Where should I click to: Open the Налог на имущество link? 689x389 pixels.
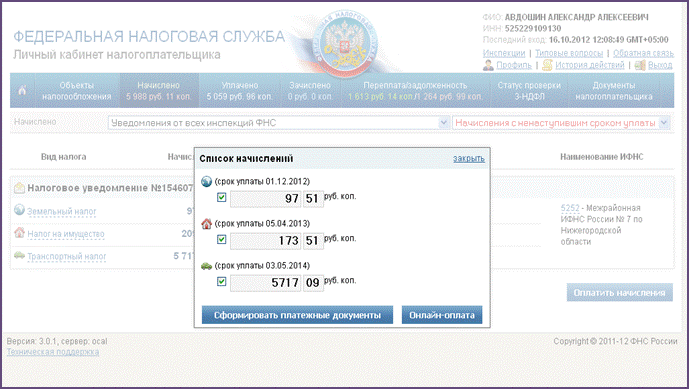click(66, 234)
